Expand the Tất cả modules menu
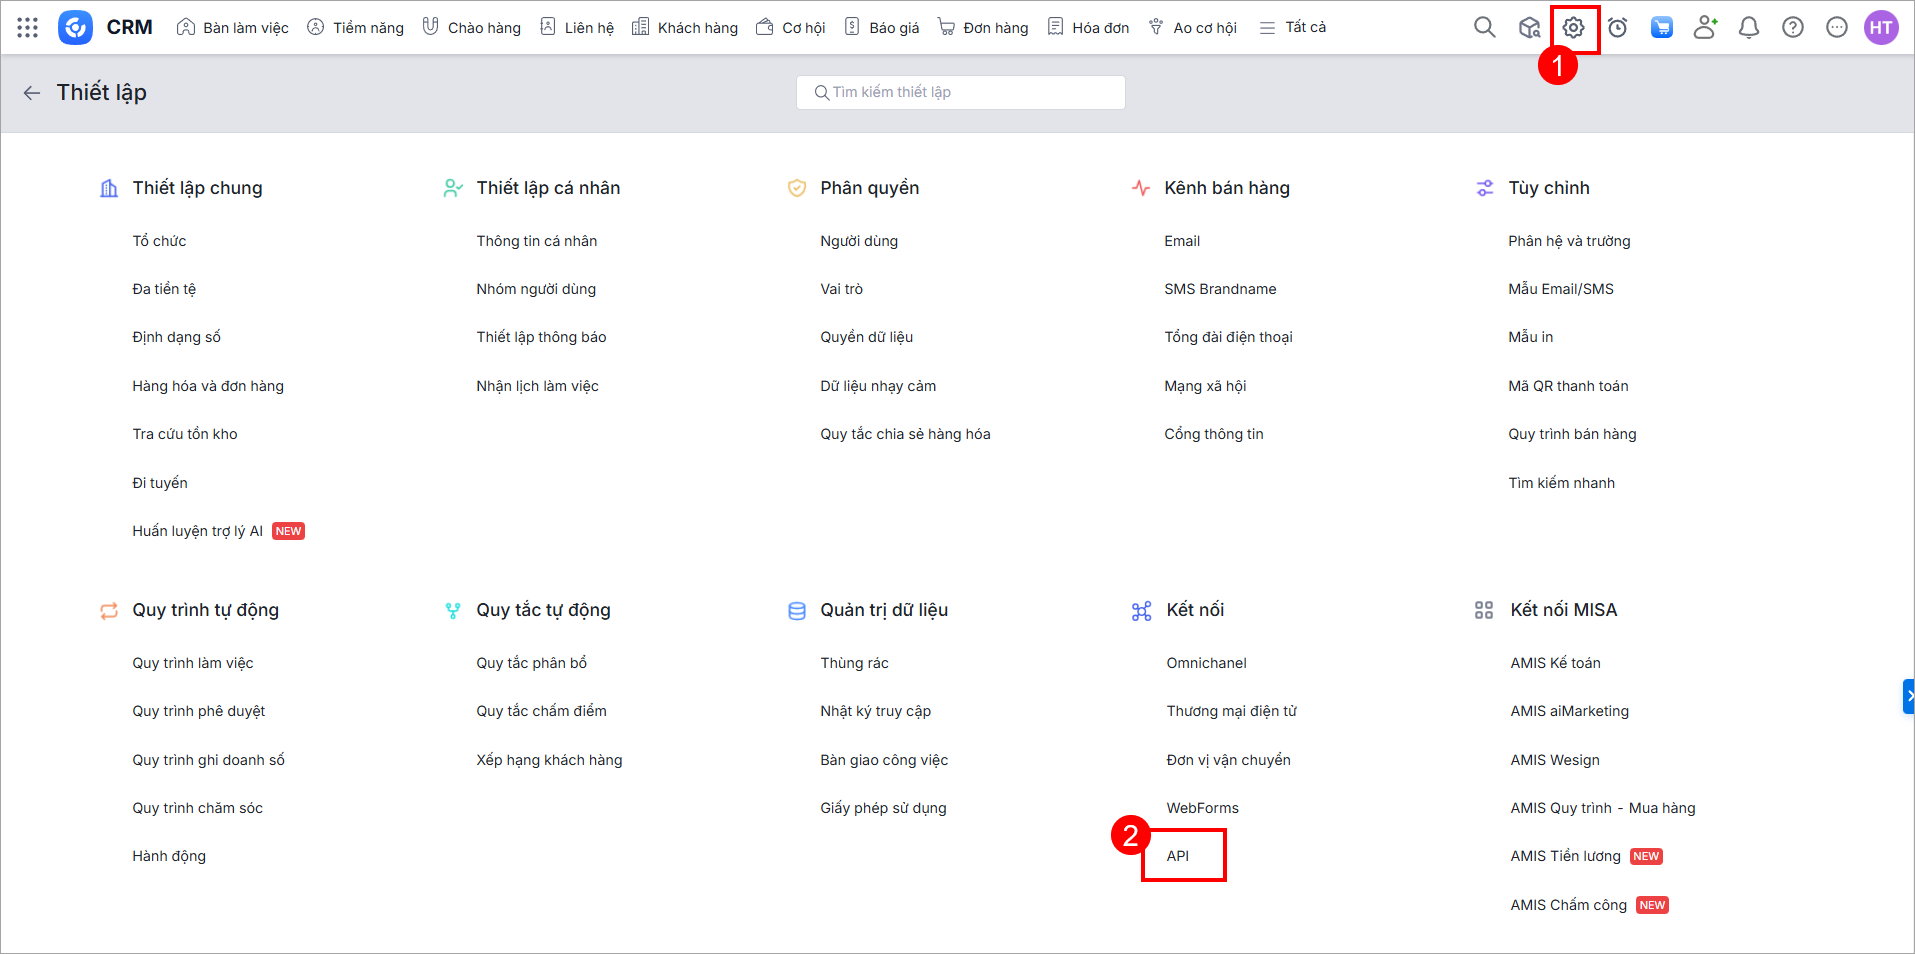The image size is (1915, 954). pyautogui.click(x=1293, y=28)
